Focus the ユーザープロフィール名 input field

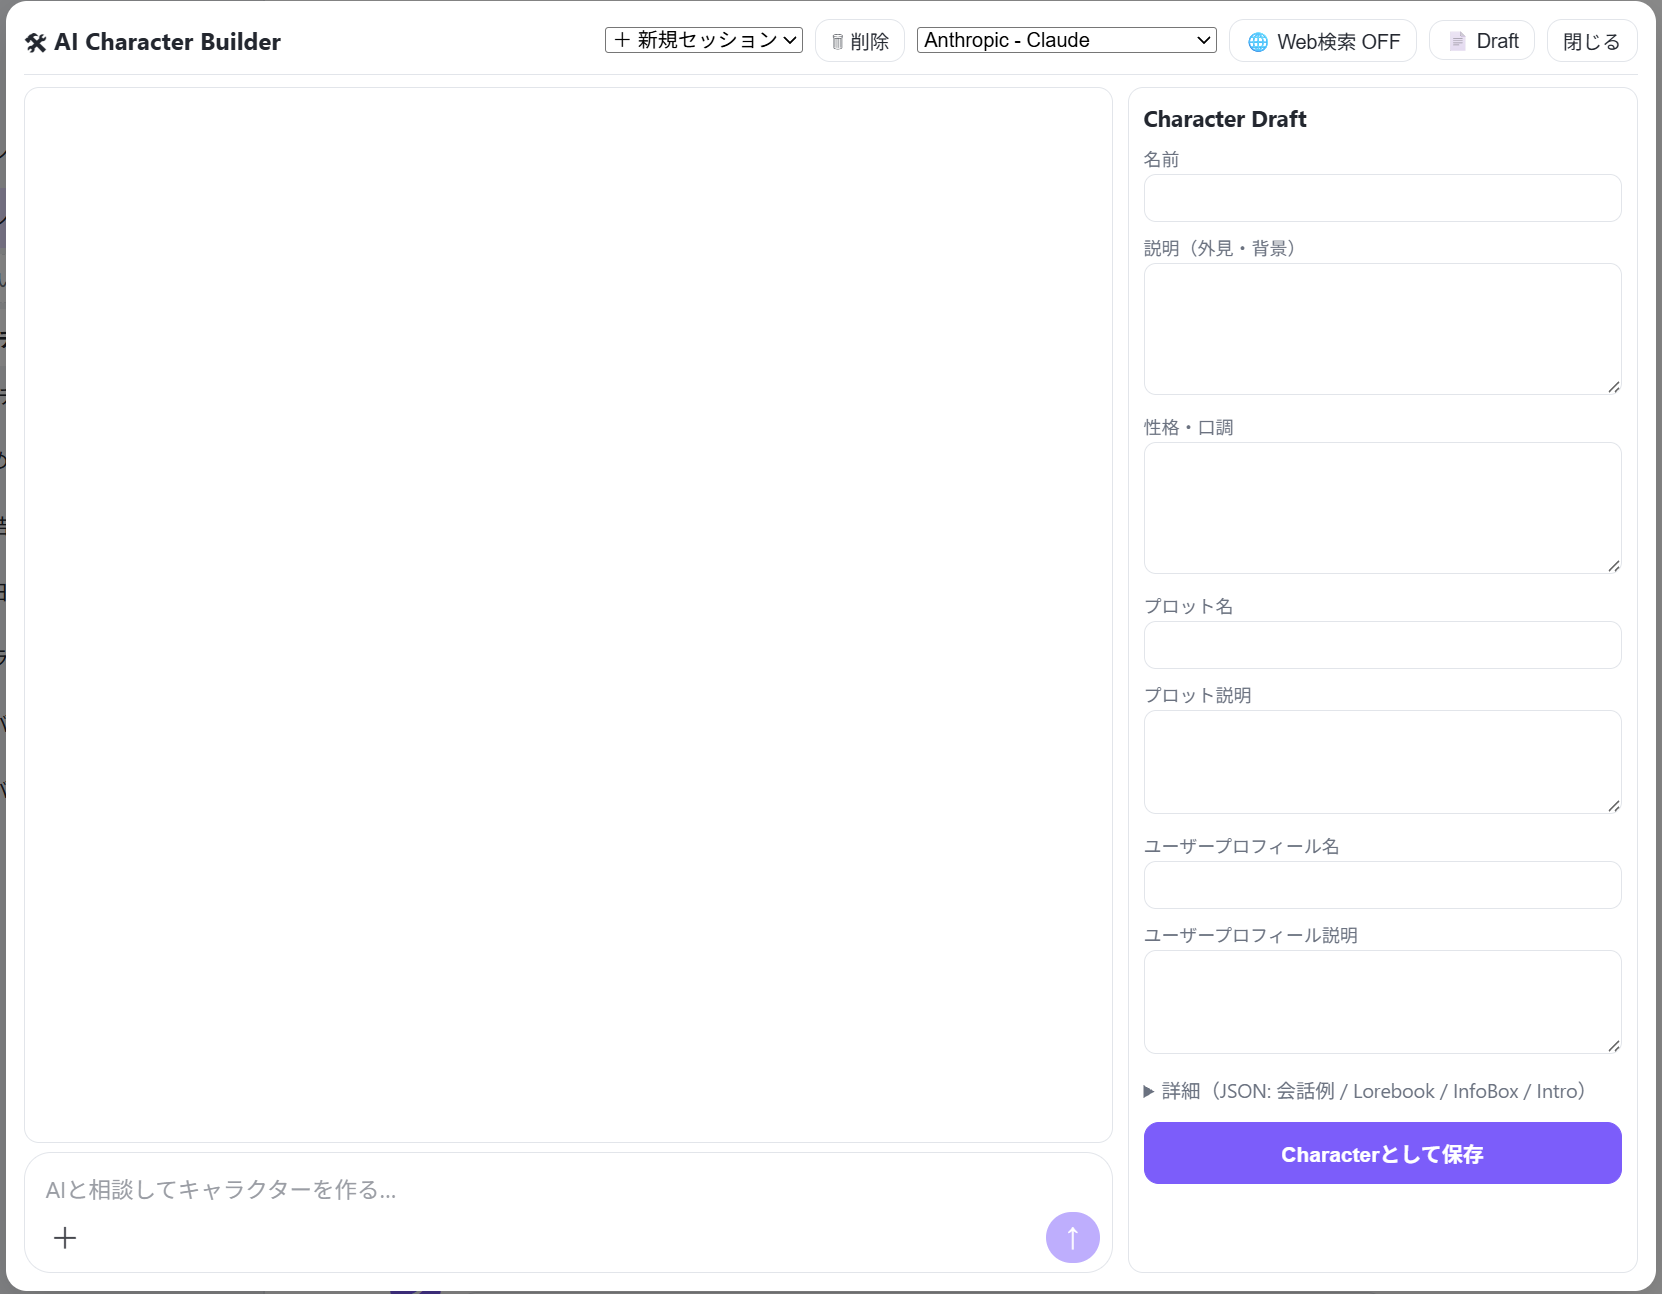pos(1382,885)
